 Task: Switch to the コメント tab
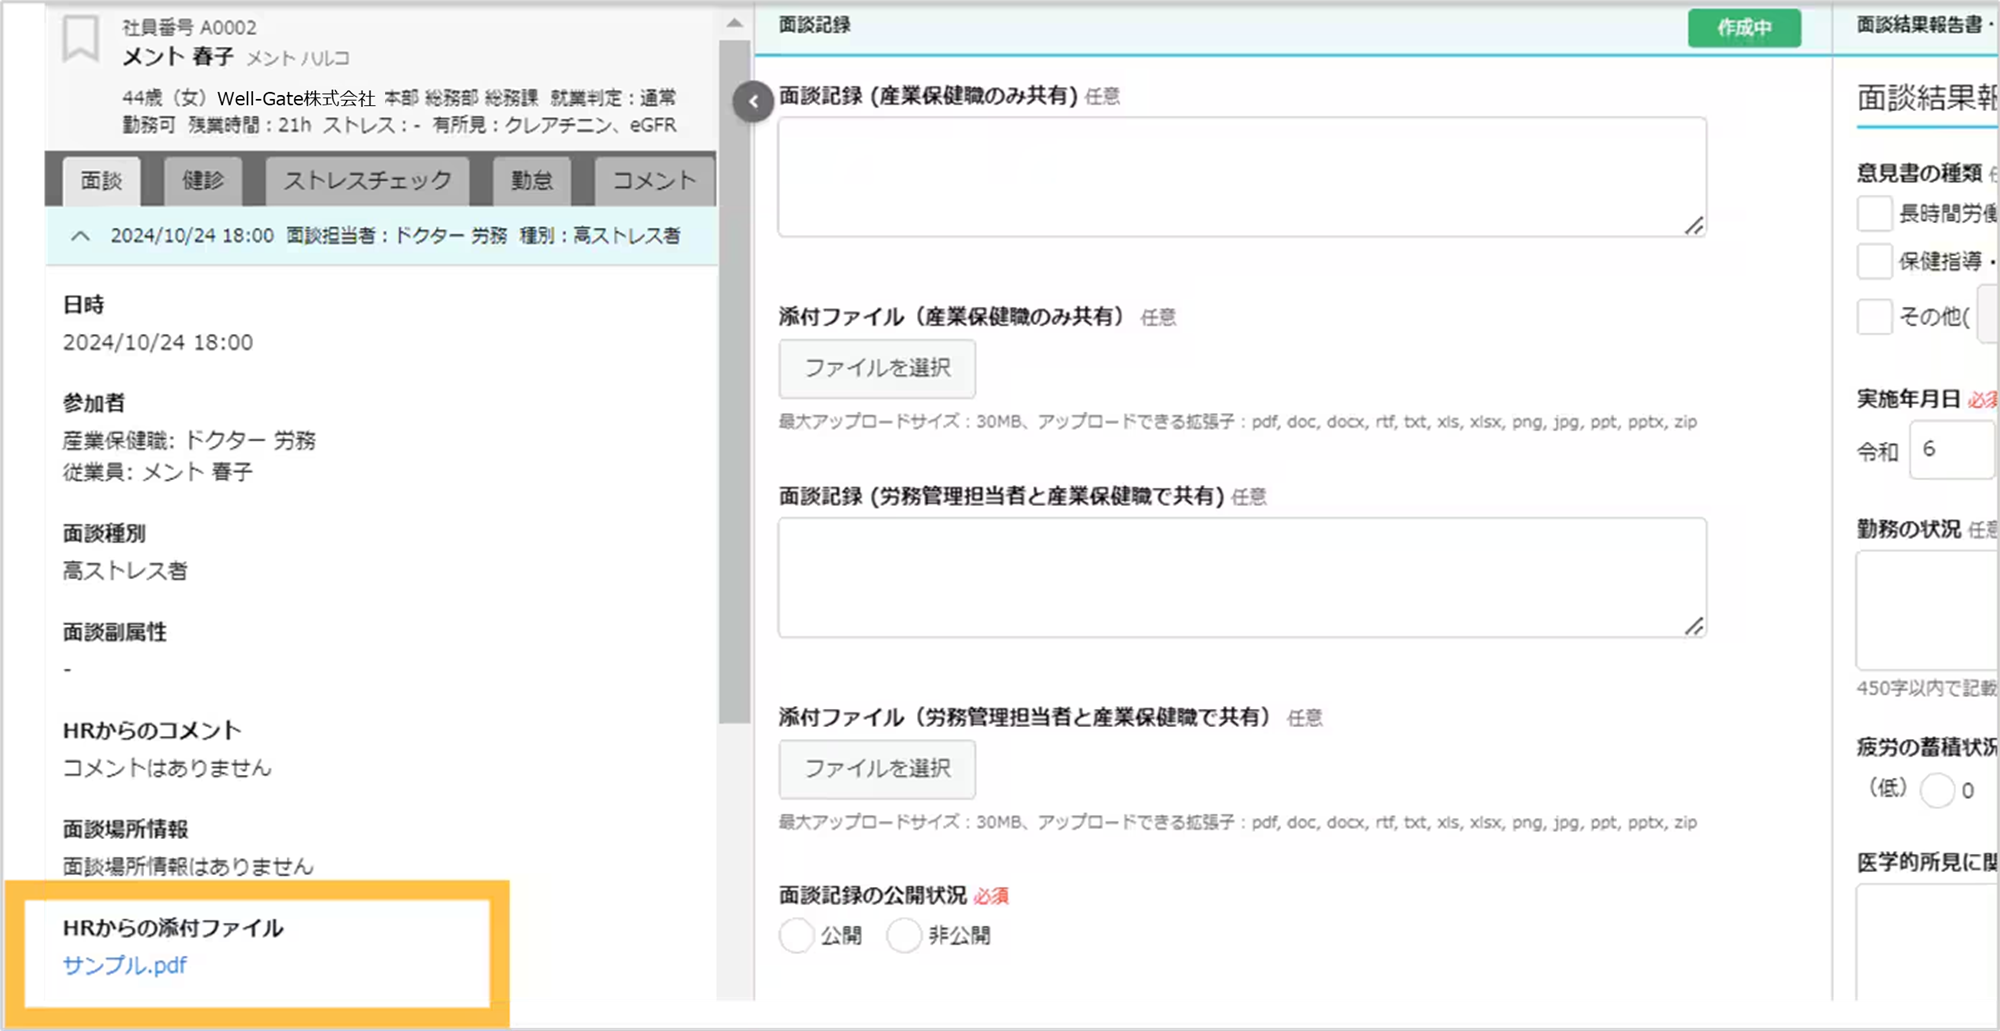coord(654,181)
